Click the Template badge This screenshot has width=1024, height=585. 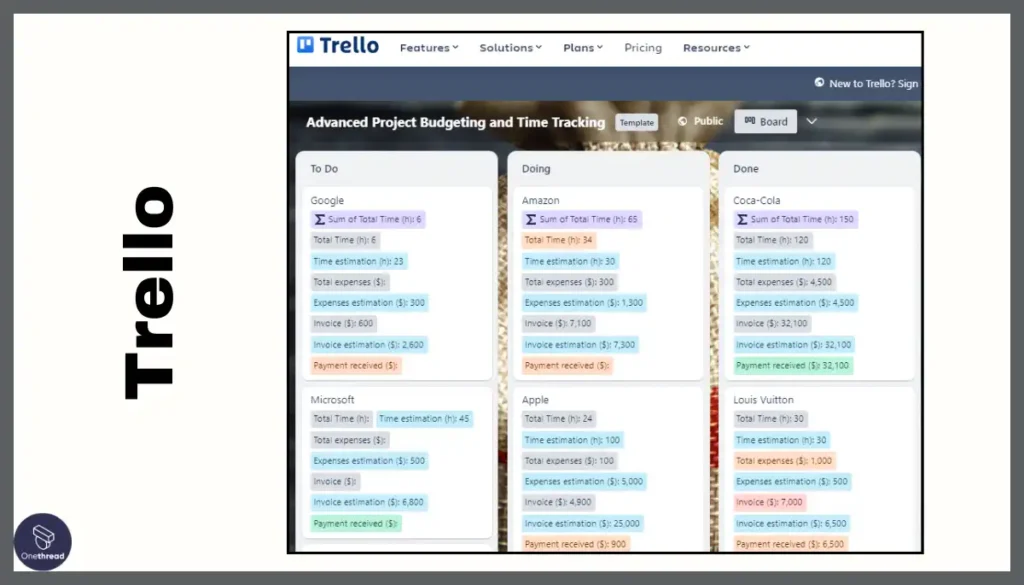(637, 122)
